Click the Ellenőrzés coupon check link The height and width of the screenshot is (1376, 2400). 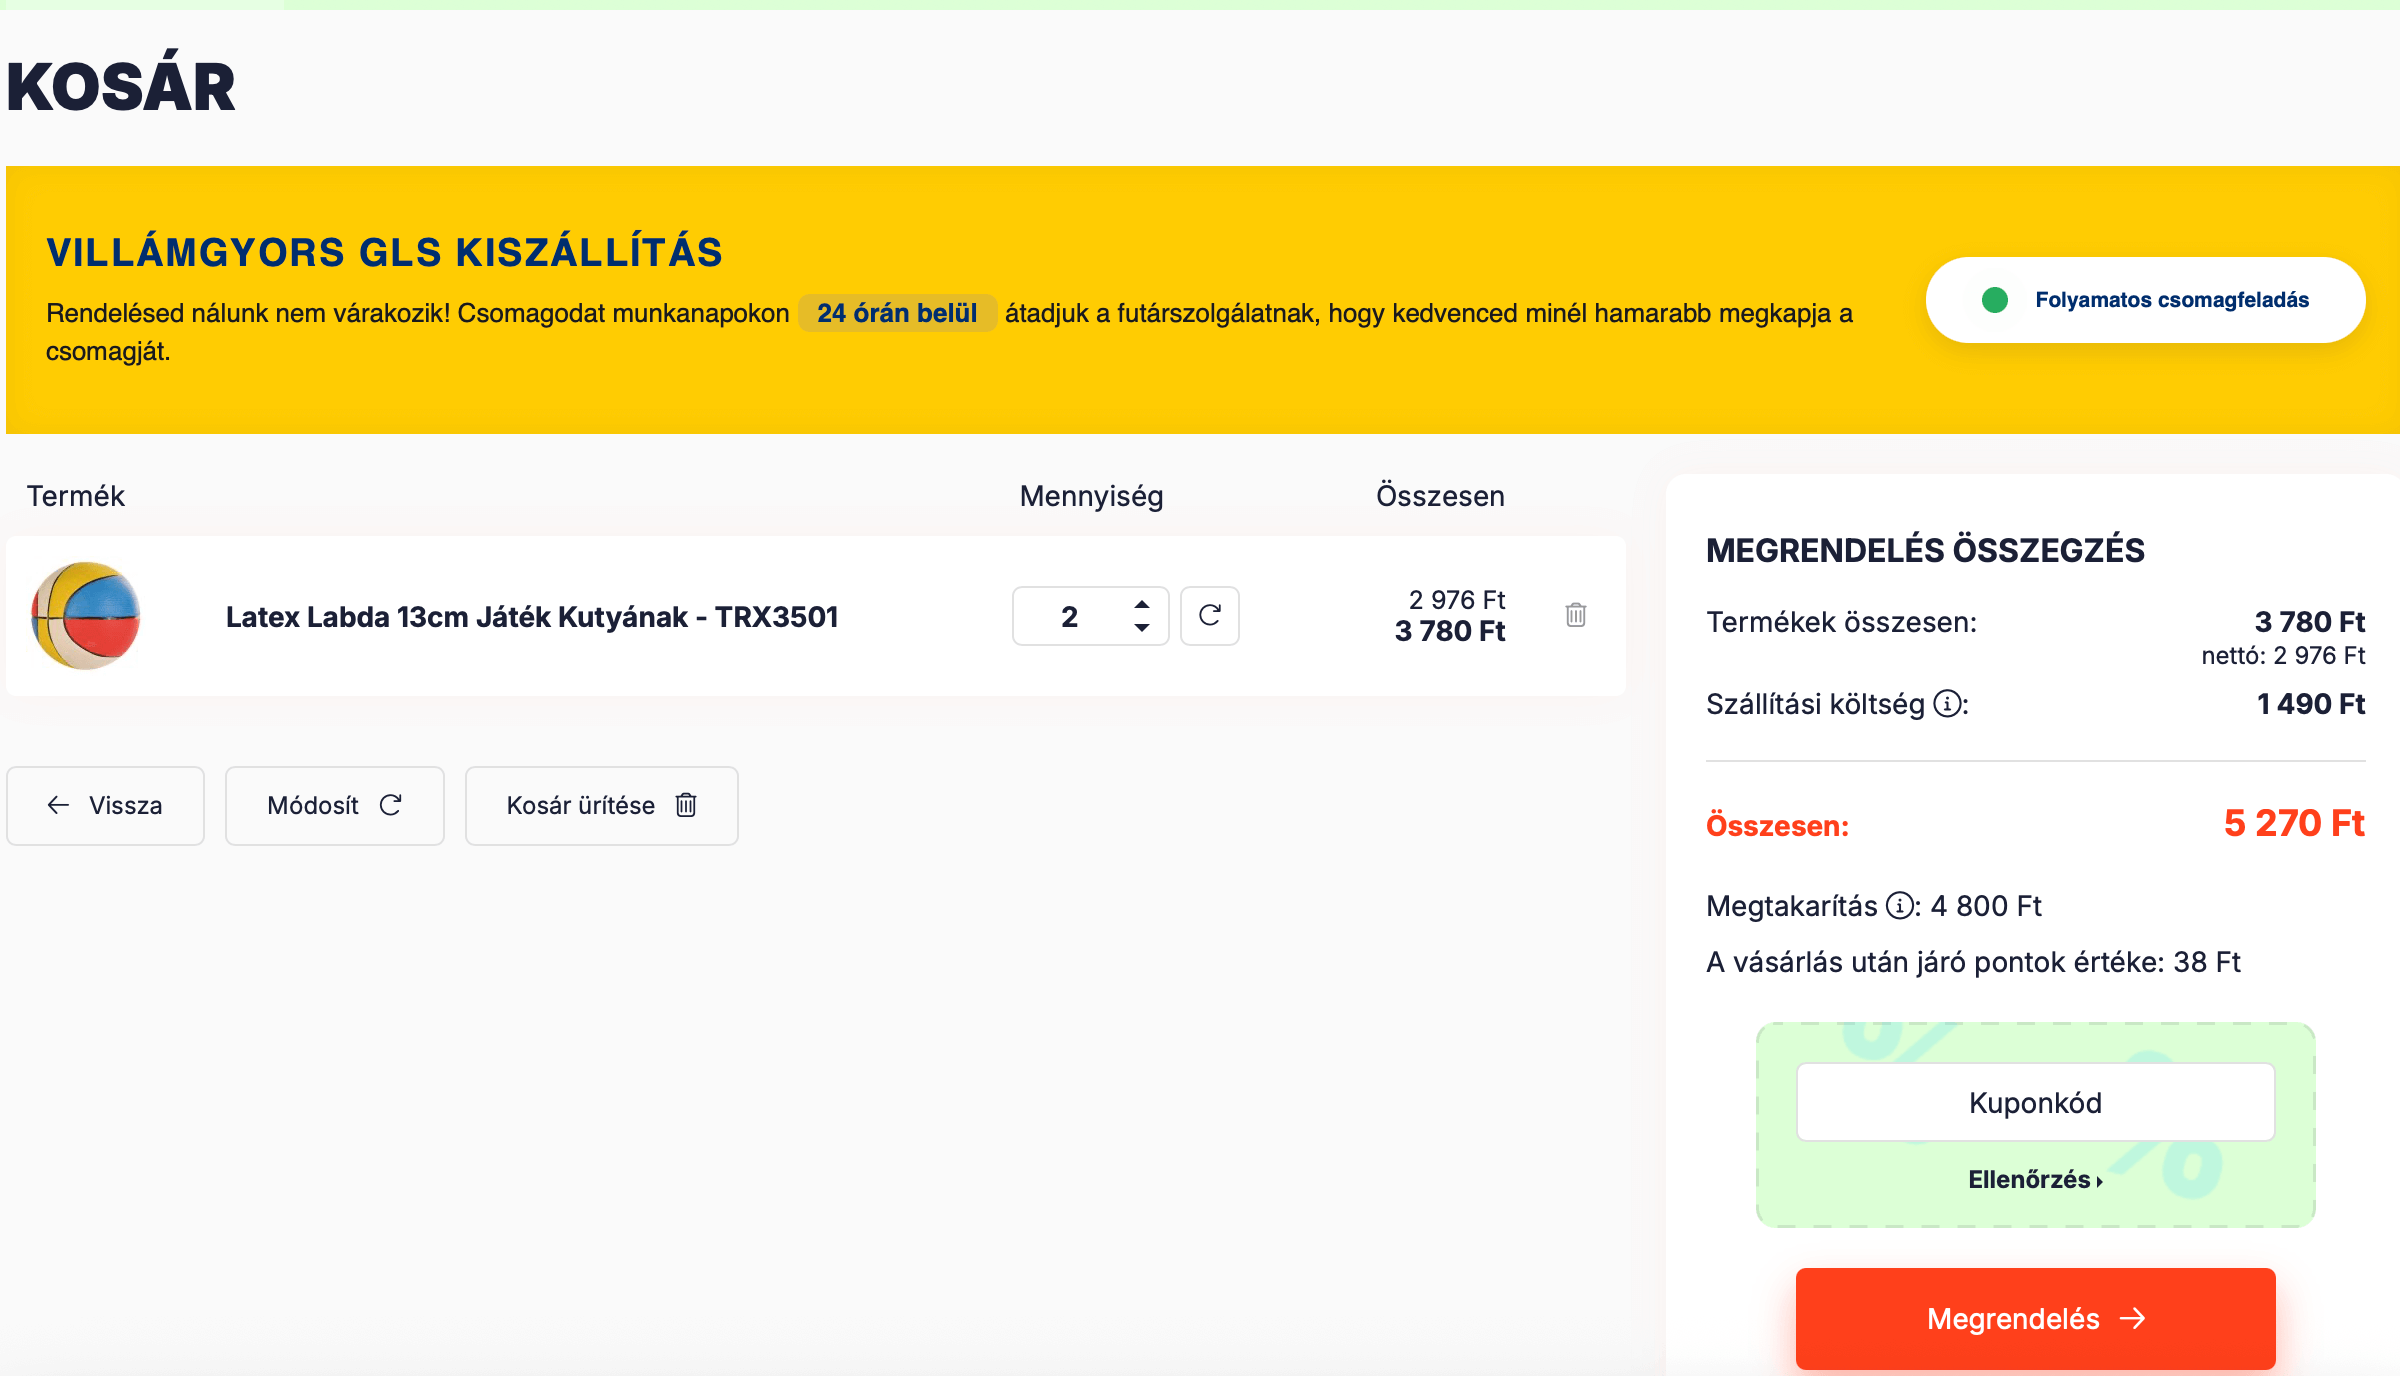2035,1180
